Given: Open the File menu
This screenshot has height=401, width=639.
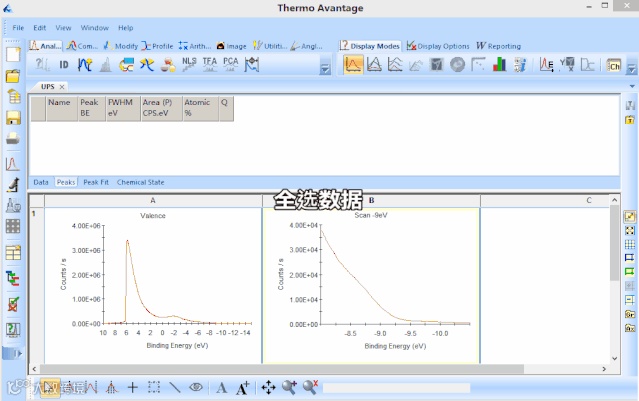Looking at the screenshot, I should 18,28.
